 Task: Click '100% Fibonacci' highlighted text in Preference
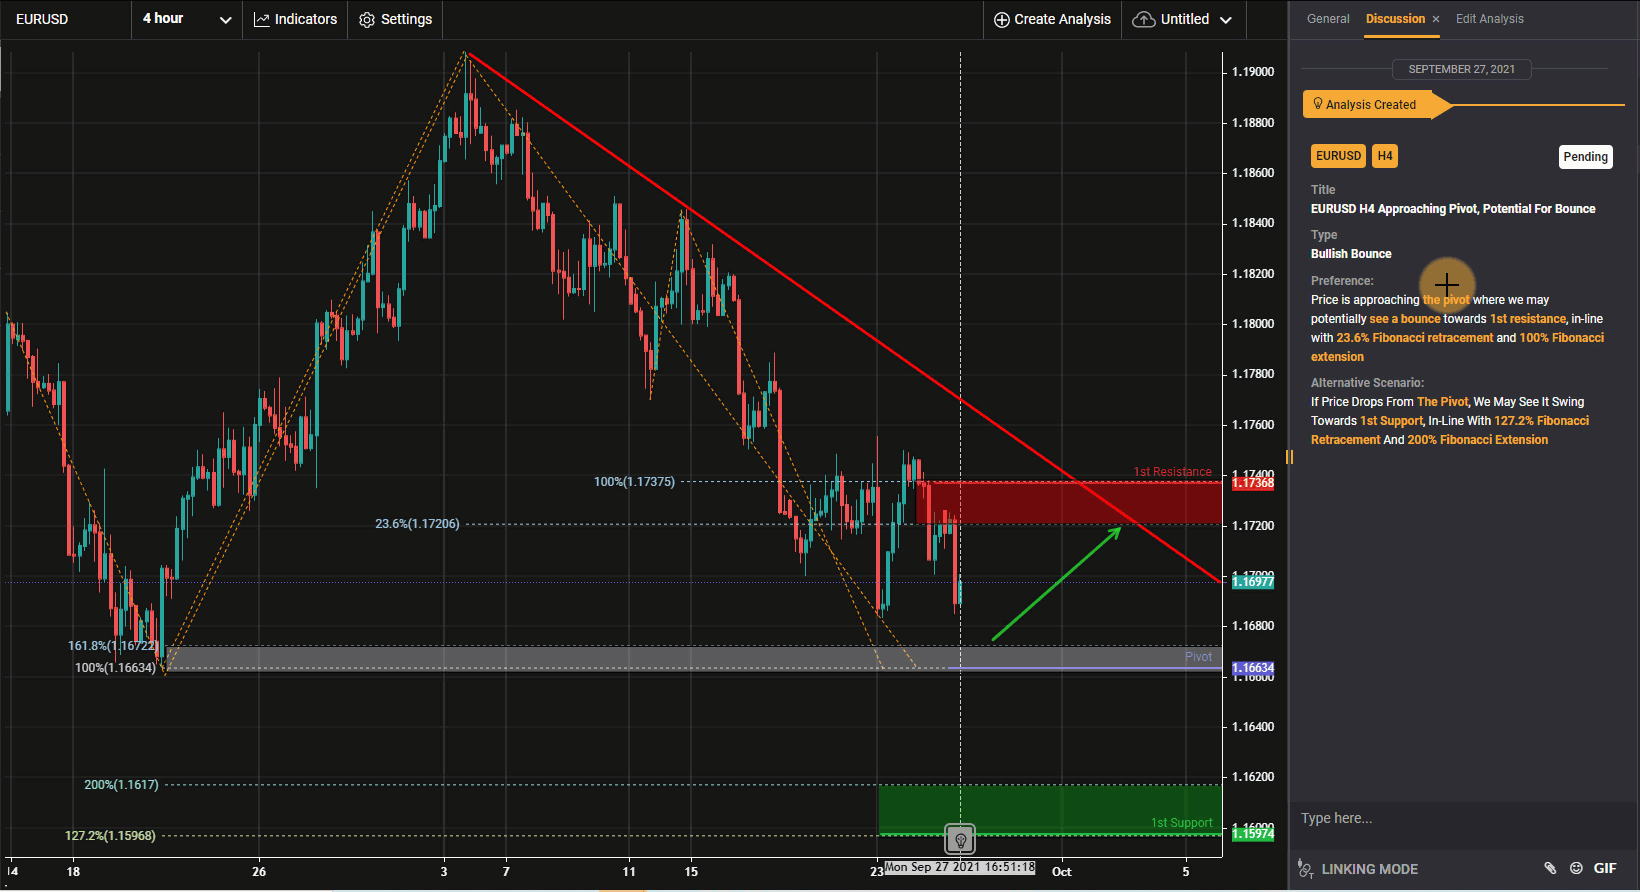pyautogui.click(x=1561, y=338)
